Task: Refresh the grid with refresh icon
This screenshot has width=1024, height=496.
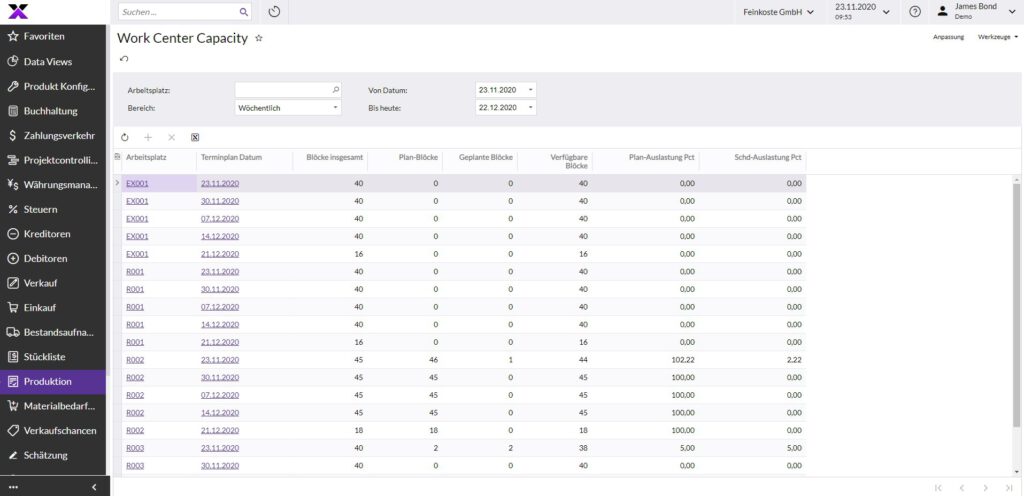Action: pyautogui.click(x=125, y=137)
